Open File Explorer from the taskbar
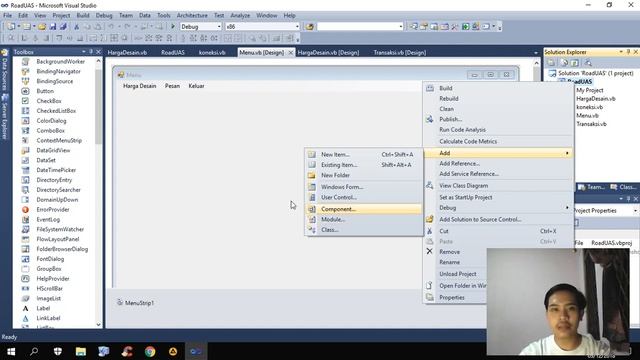 pos(81,351)
